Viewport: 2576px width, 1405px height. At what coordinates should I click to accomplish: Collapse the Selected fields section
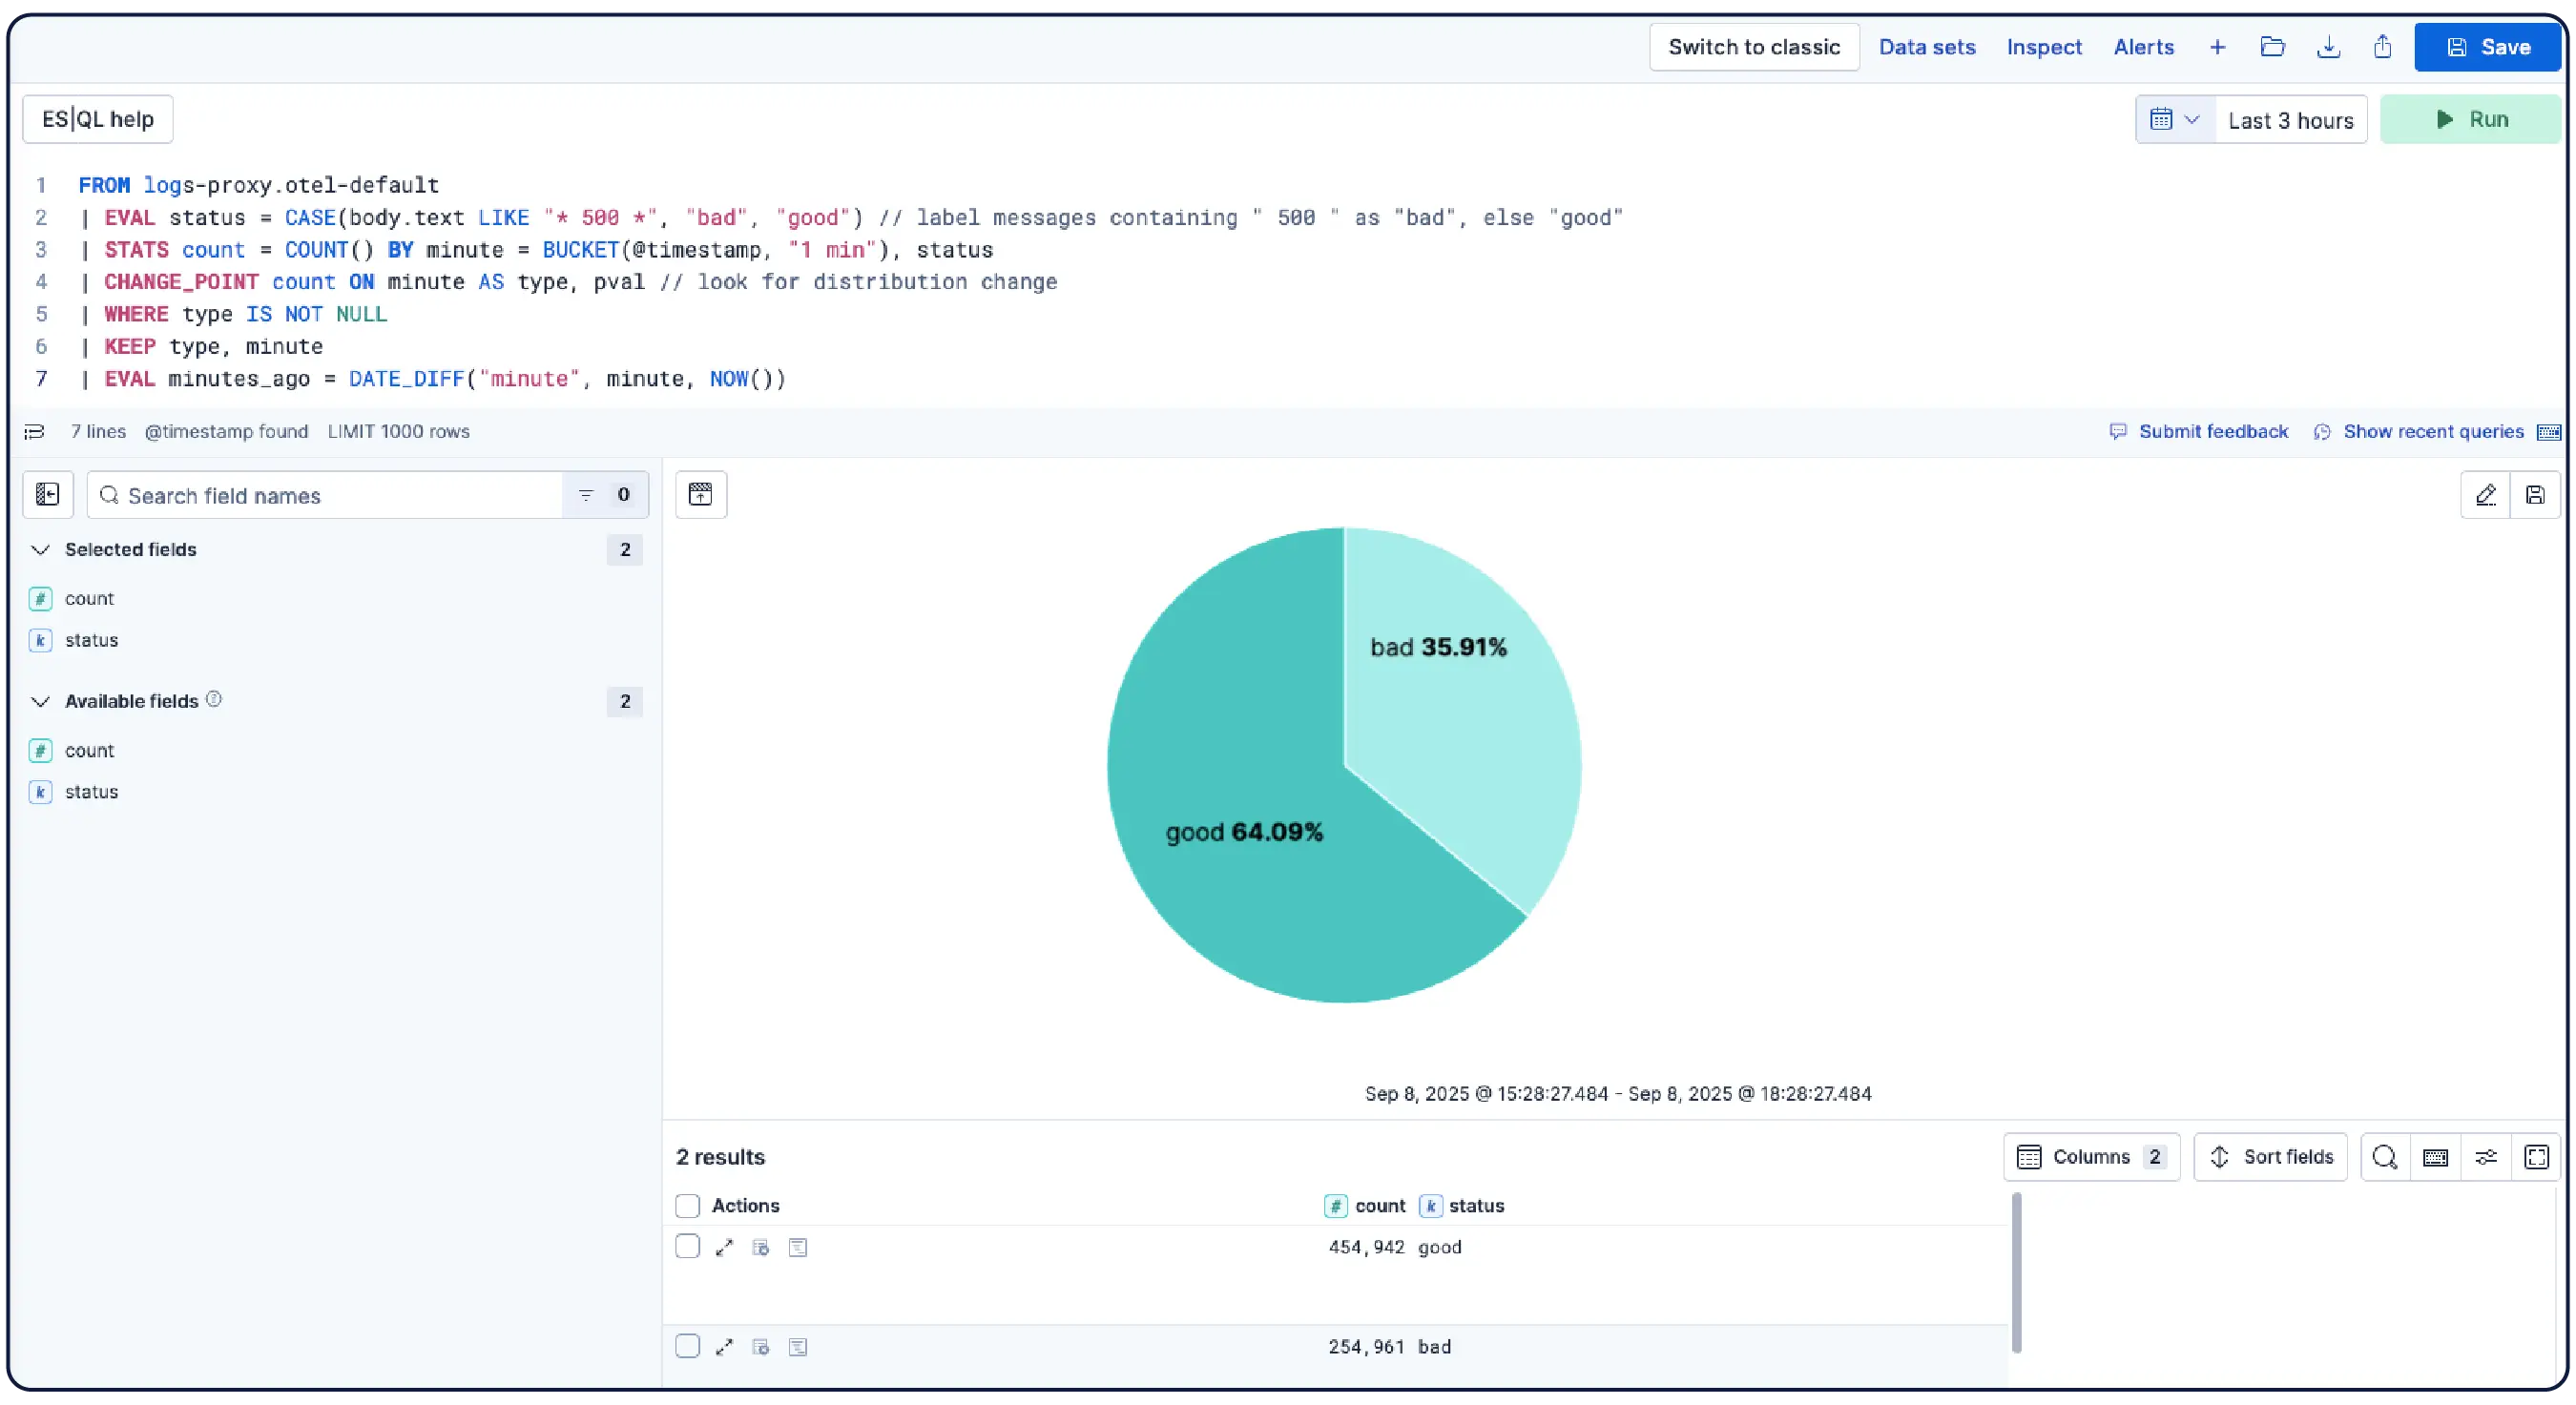click(41, 549)
